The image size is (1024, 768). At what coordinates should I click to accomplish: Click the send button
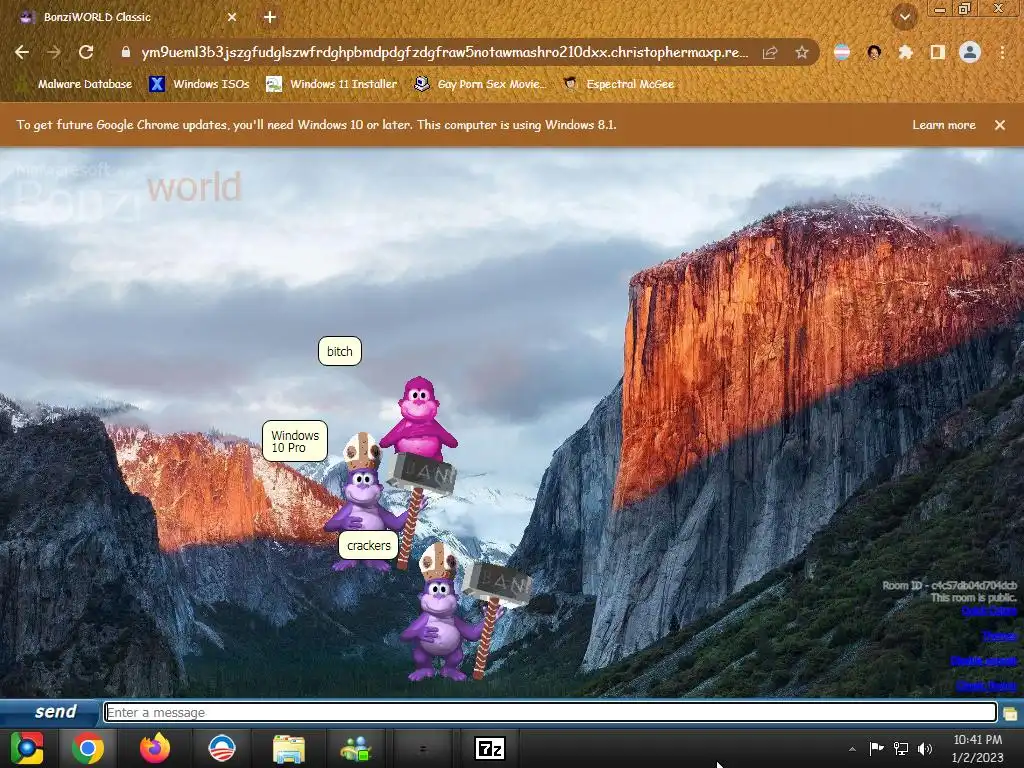tap(56, 711)
